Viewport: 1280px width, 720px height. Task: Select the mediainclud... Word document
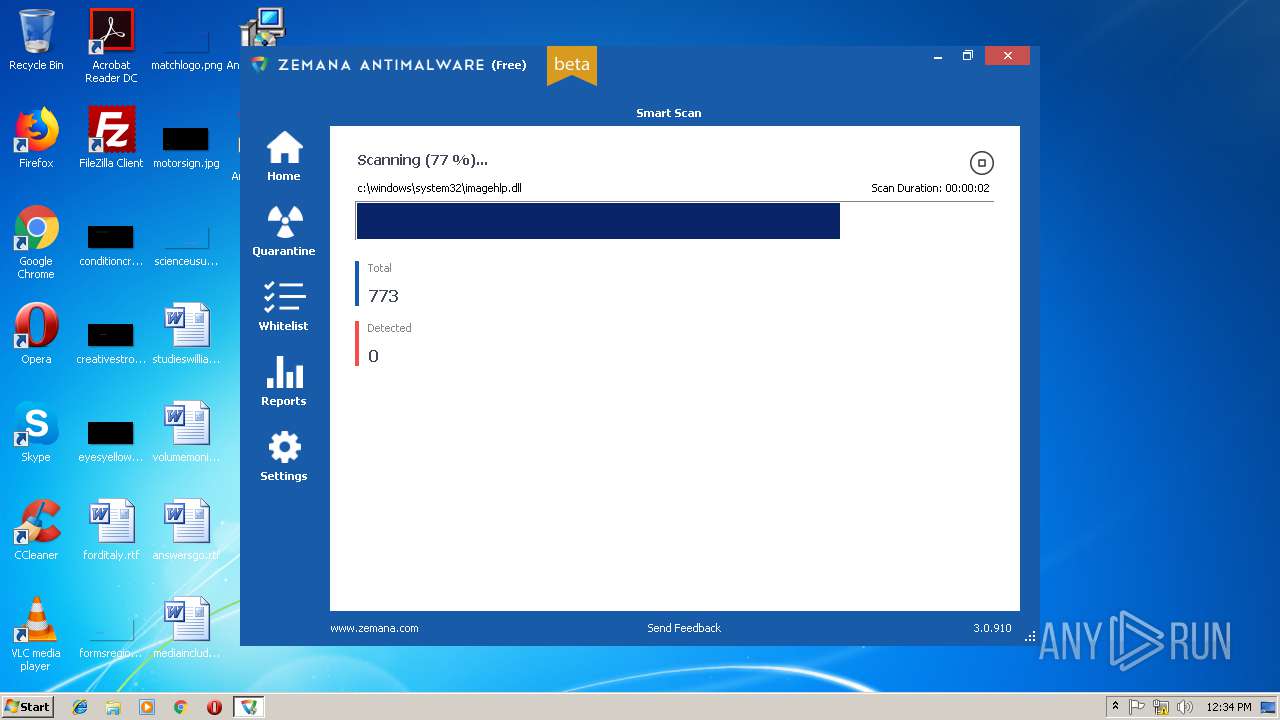click(x=186, y=628)
